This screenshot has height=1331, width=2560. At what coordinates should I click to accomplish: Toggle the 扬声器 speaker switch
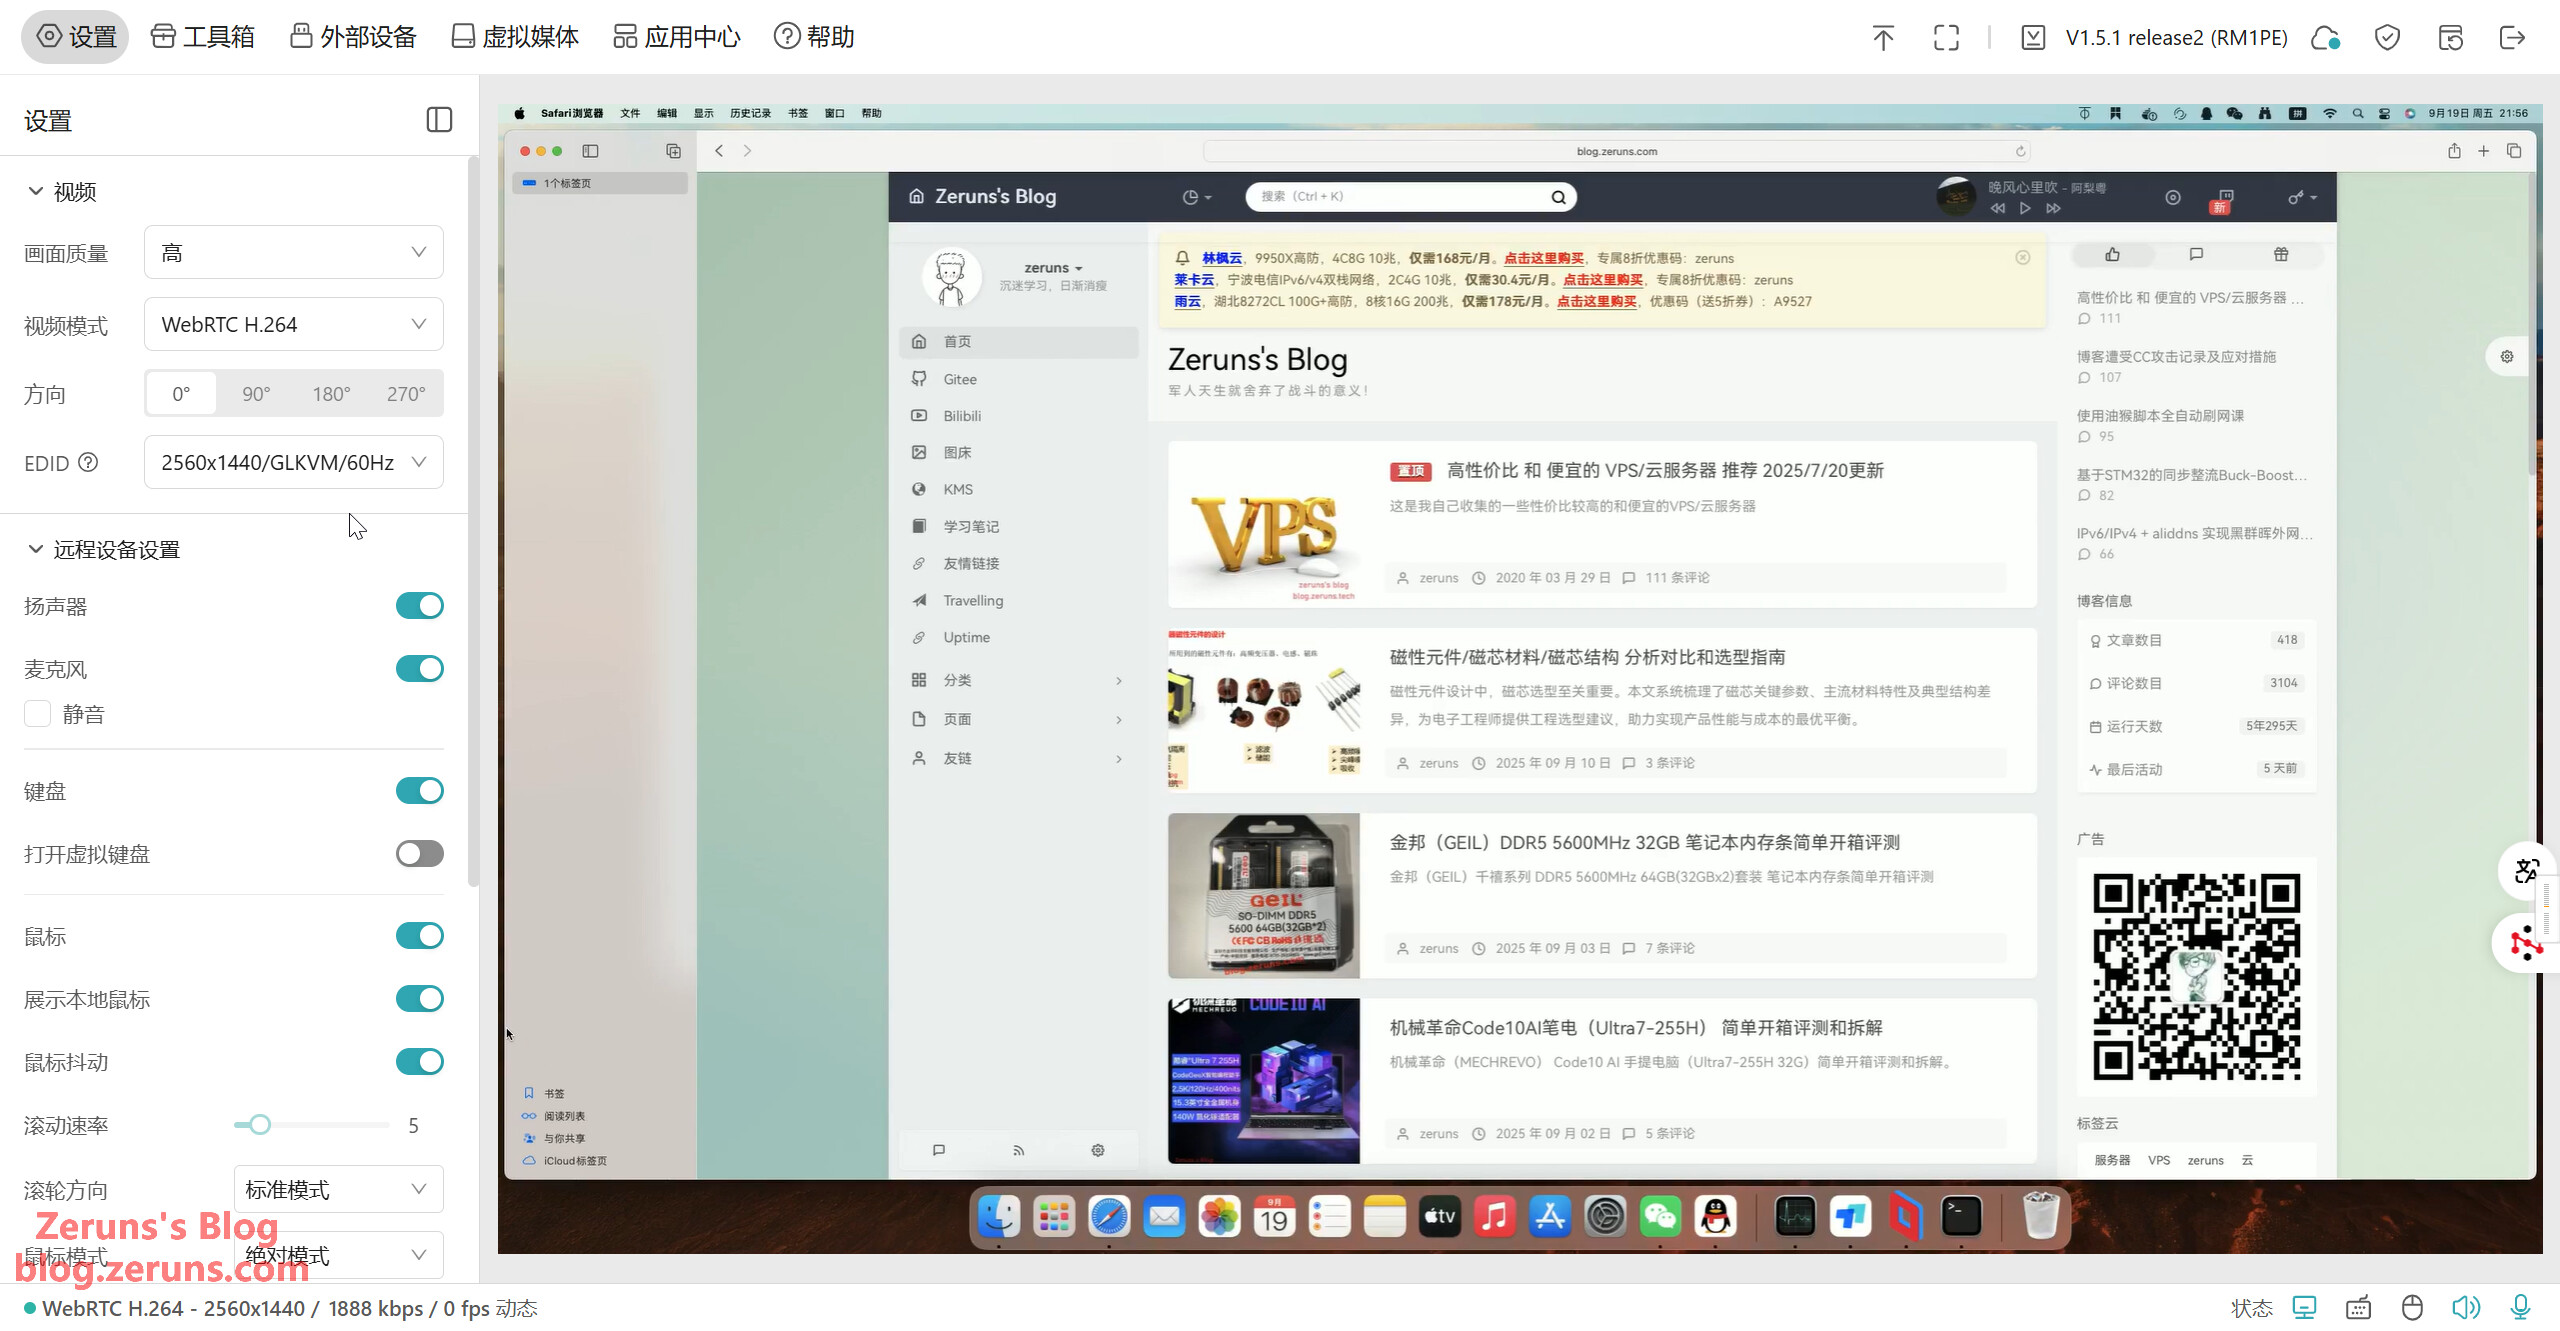[x=419, y=606]
